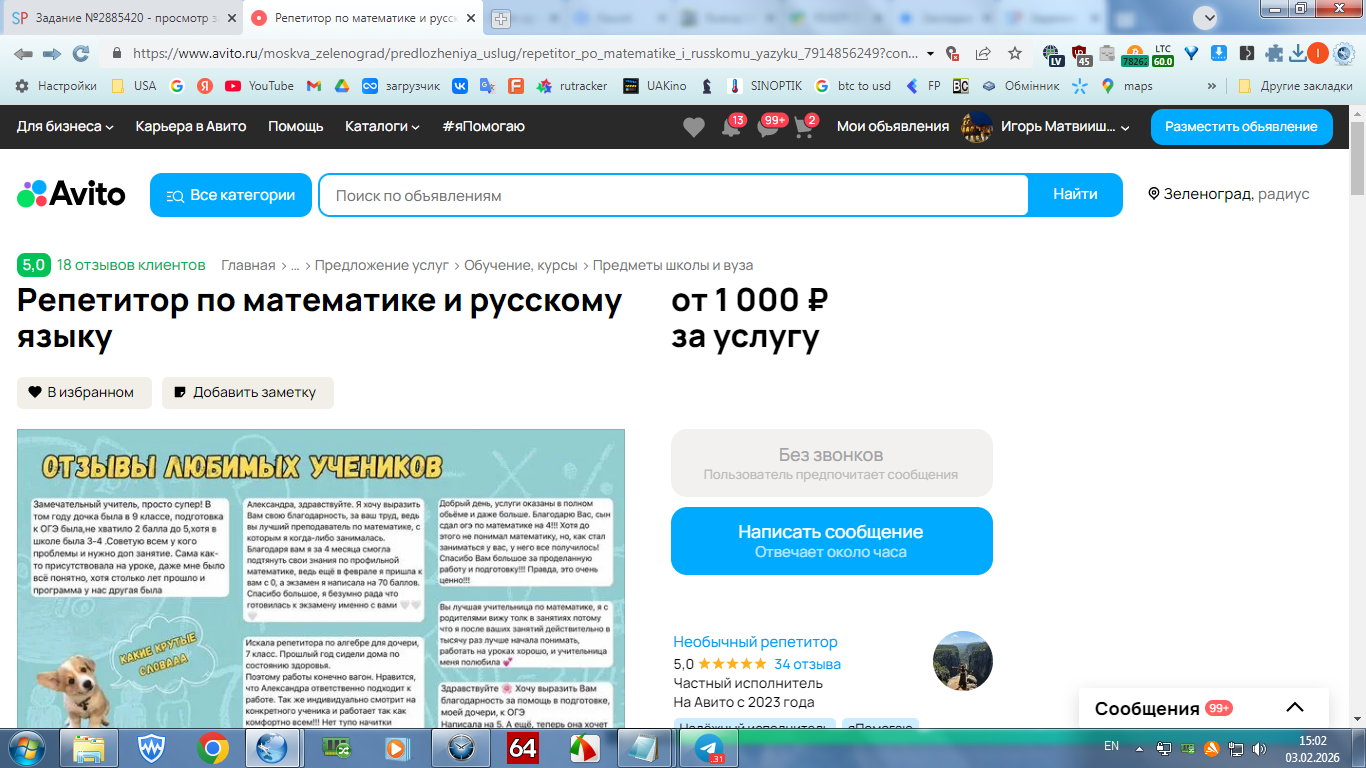
Task: Click page vertical scrollbar thumb
Action: pyautogui.click(x=1357, y=159)
